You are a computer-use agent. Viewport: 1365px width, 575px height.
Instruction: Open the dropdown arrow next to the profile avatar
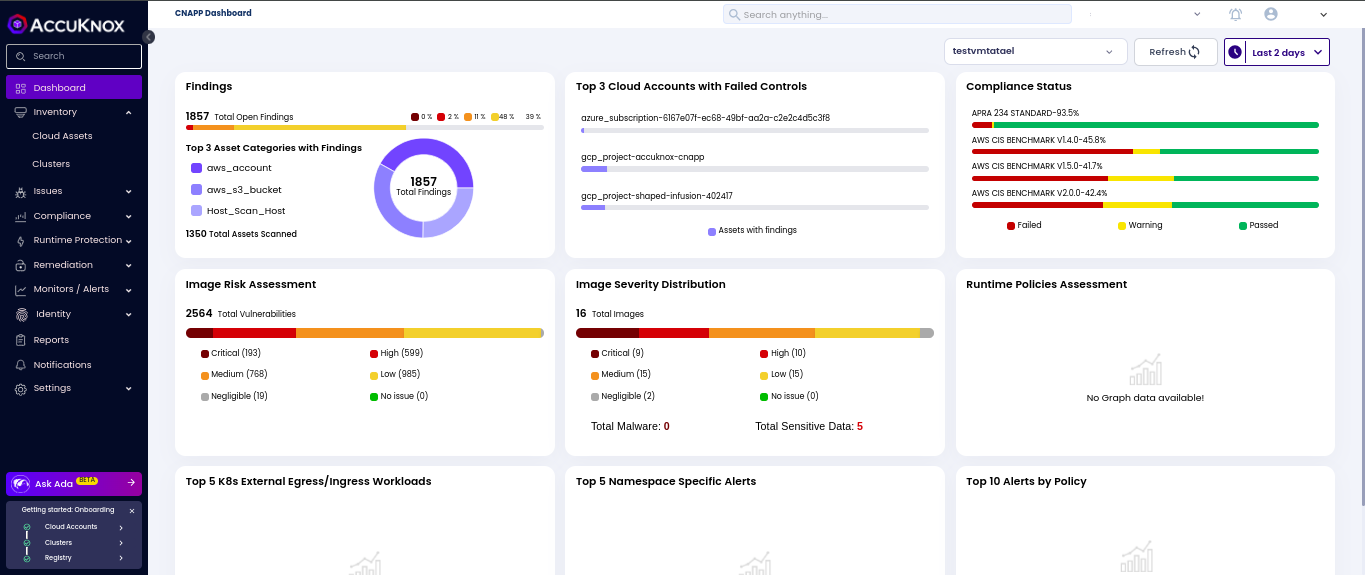coord(1324,15)
